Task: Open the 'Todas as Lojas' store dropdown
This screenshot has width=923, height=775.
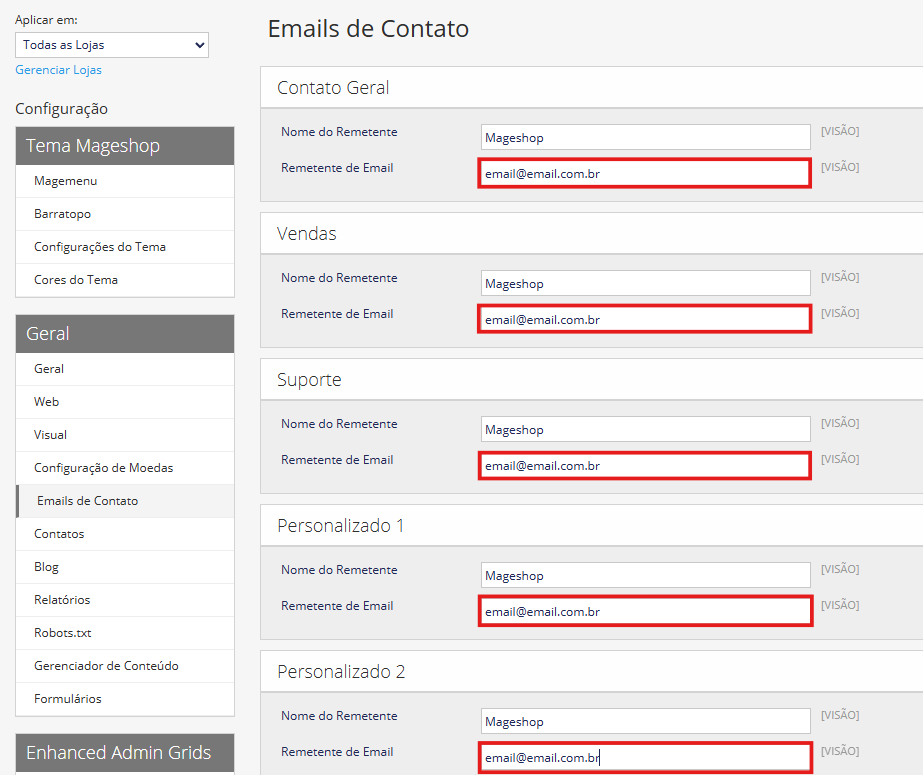Action: click(112, 45)
